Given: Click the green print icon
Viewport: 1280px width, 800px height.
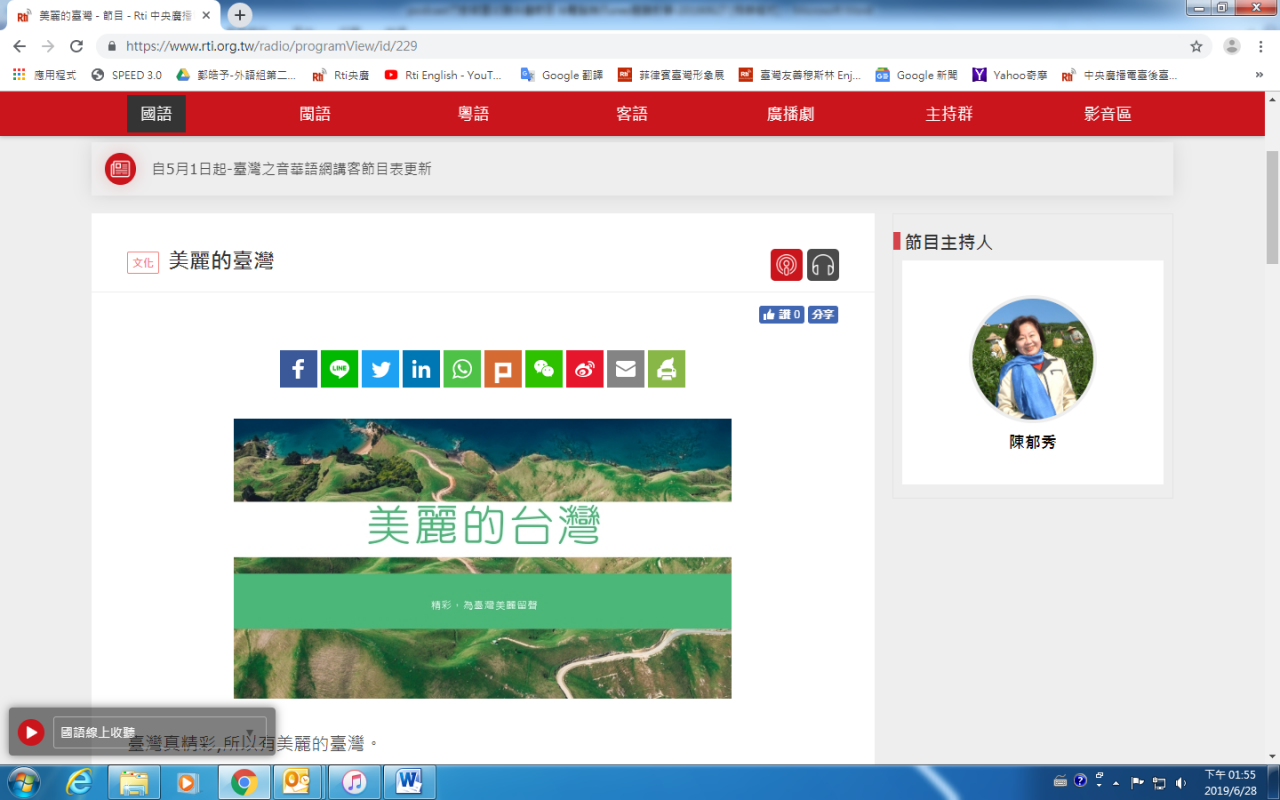Looking at the screenshot, I should [667, 369].
